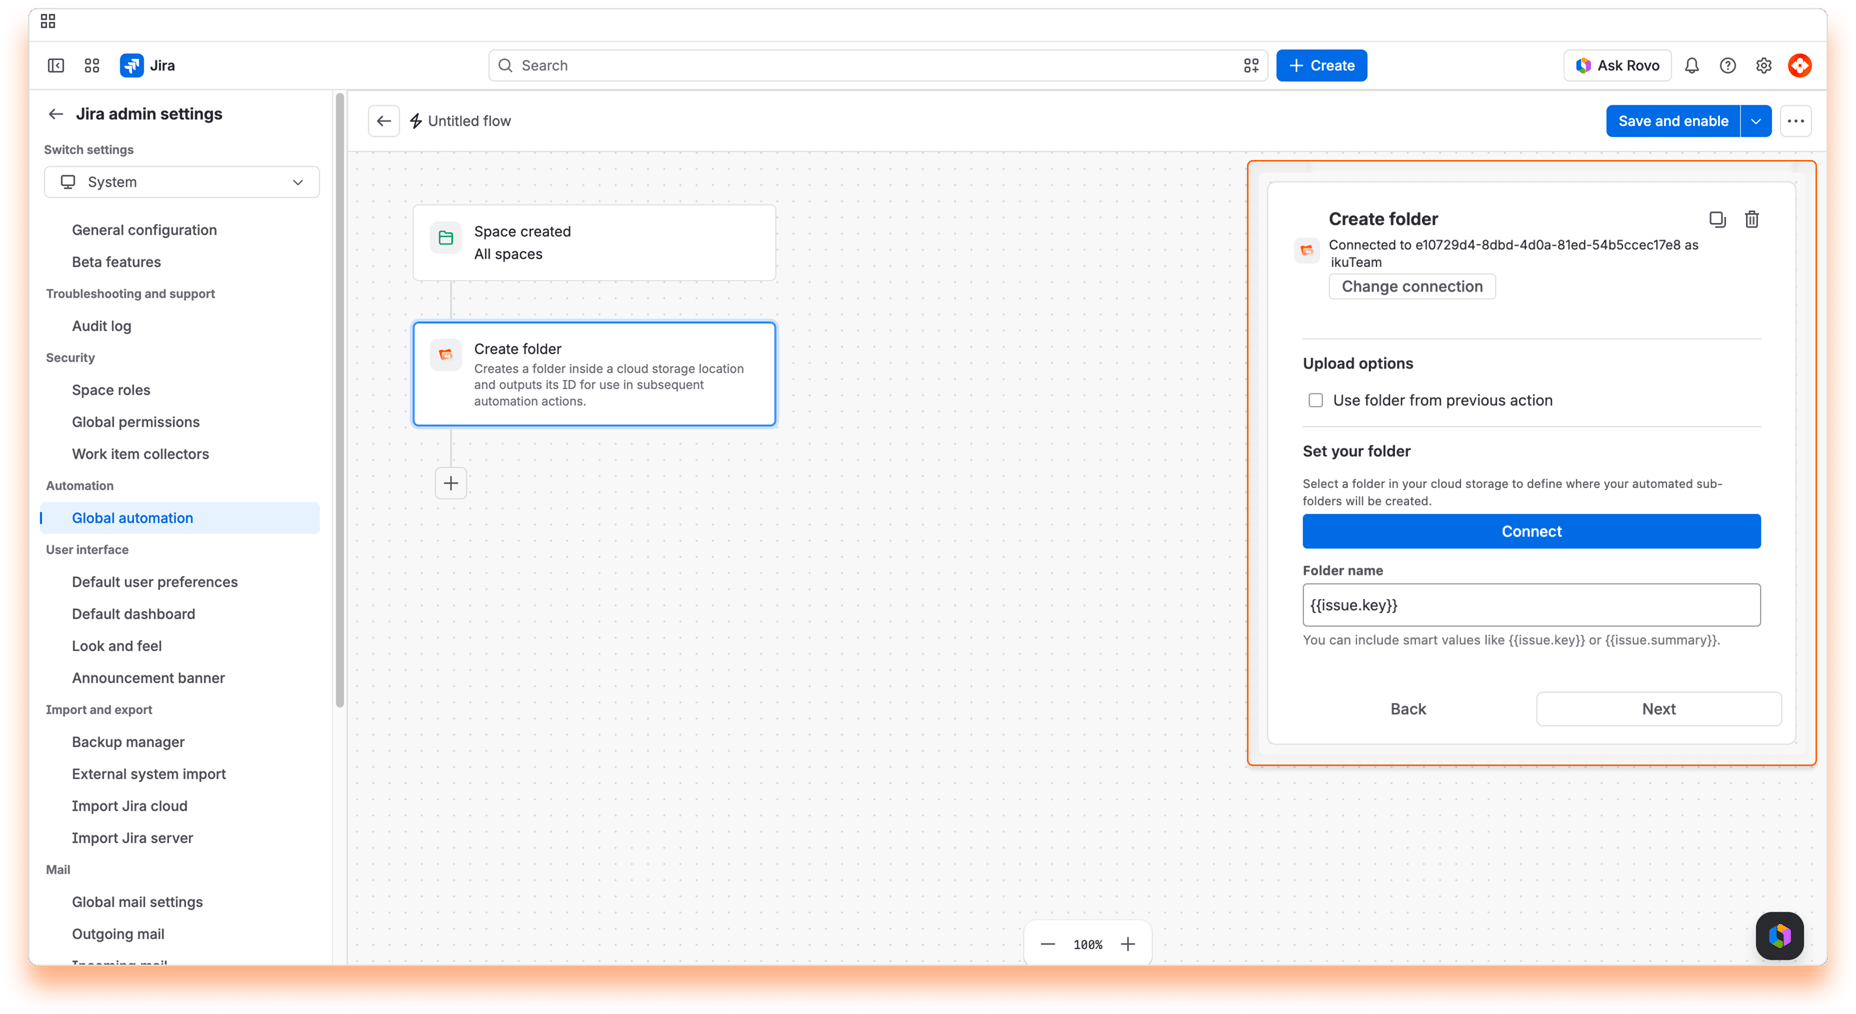Open the user profile avatar
Screen dimensions: 1856x1014
(1800, 66)
